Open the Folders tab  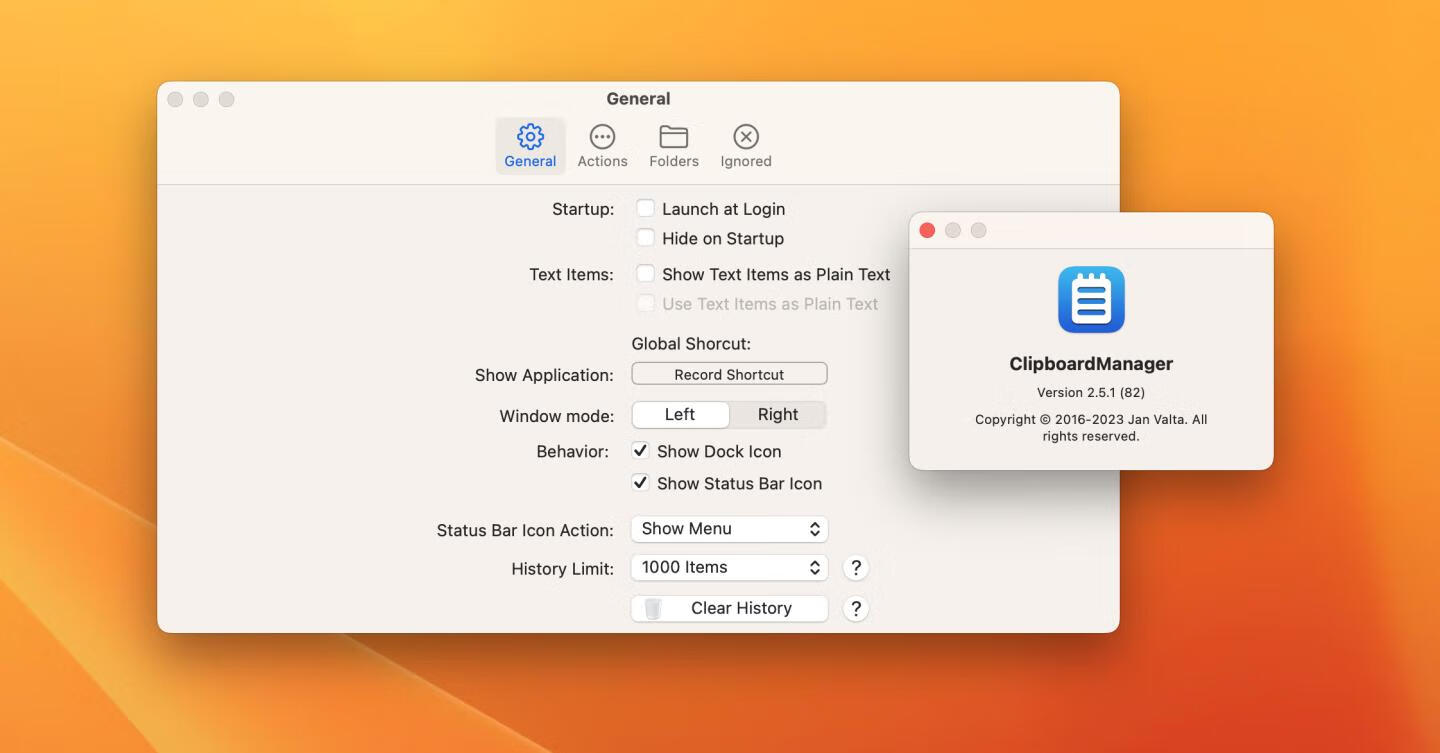point(674,146)
